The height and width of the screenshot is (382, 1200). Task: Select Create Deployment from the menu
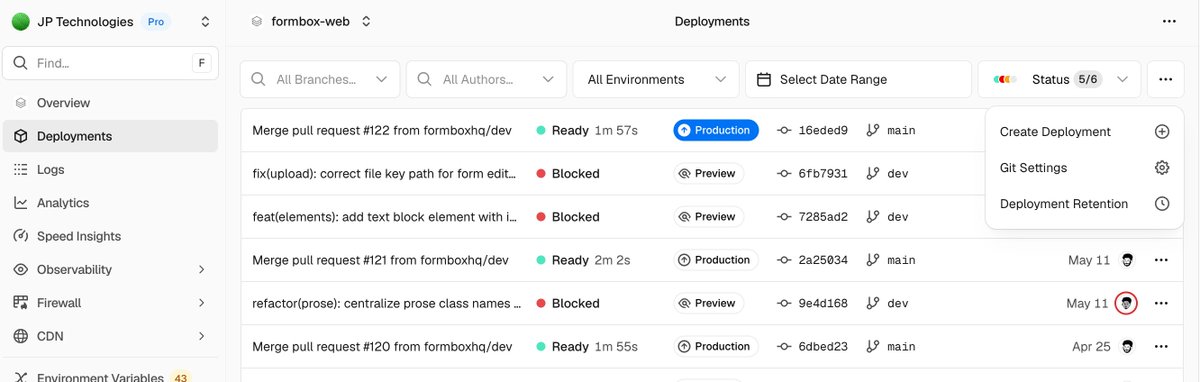(1085, 131)
